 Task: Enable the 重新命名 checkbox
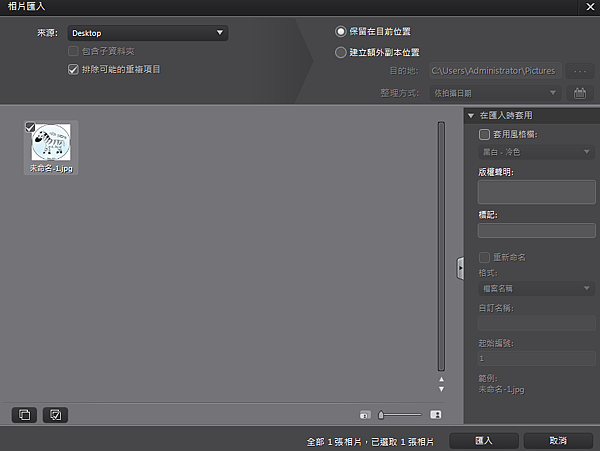[x=484, y=257]
